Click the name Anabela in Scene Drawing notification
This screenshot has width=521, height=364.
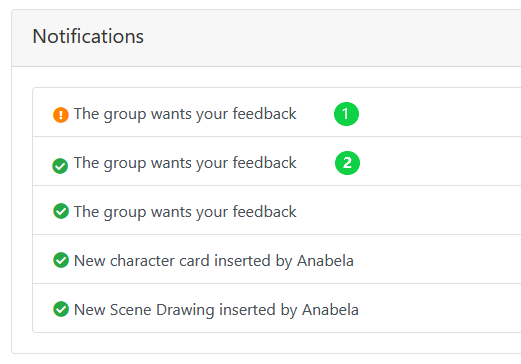(330, 310)
